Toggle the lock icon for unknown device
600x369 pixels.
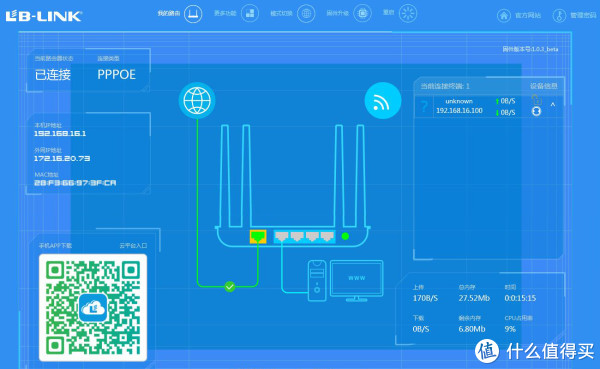tap(536, 100)
